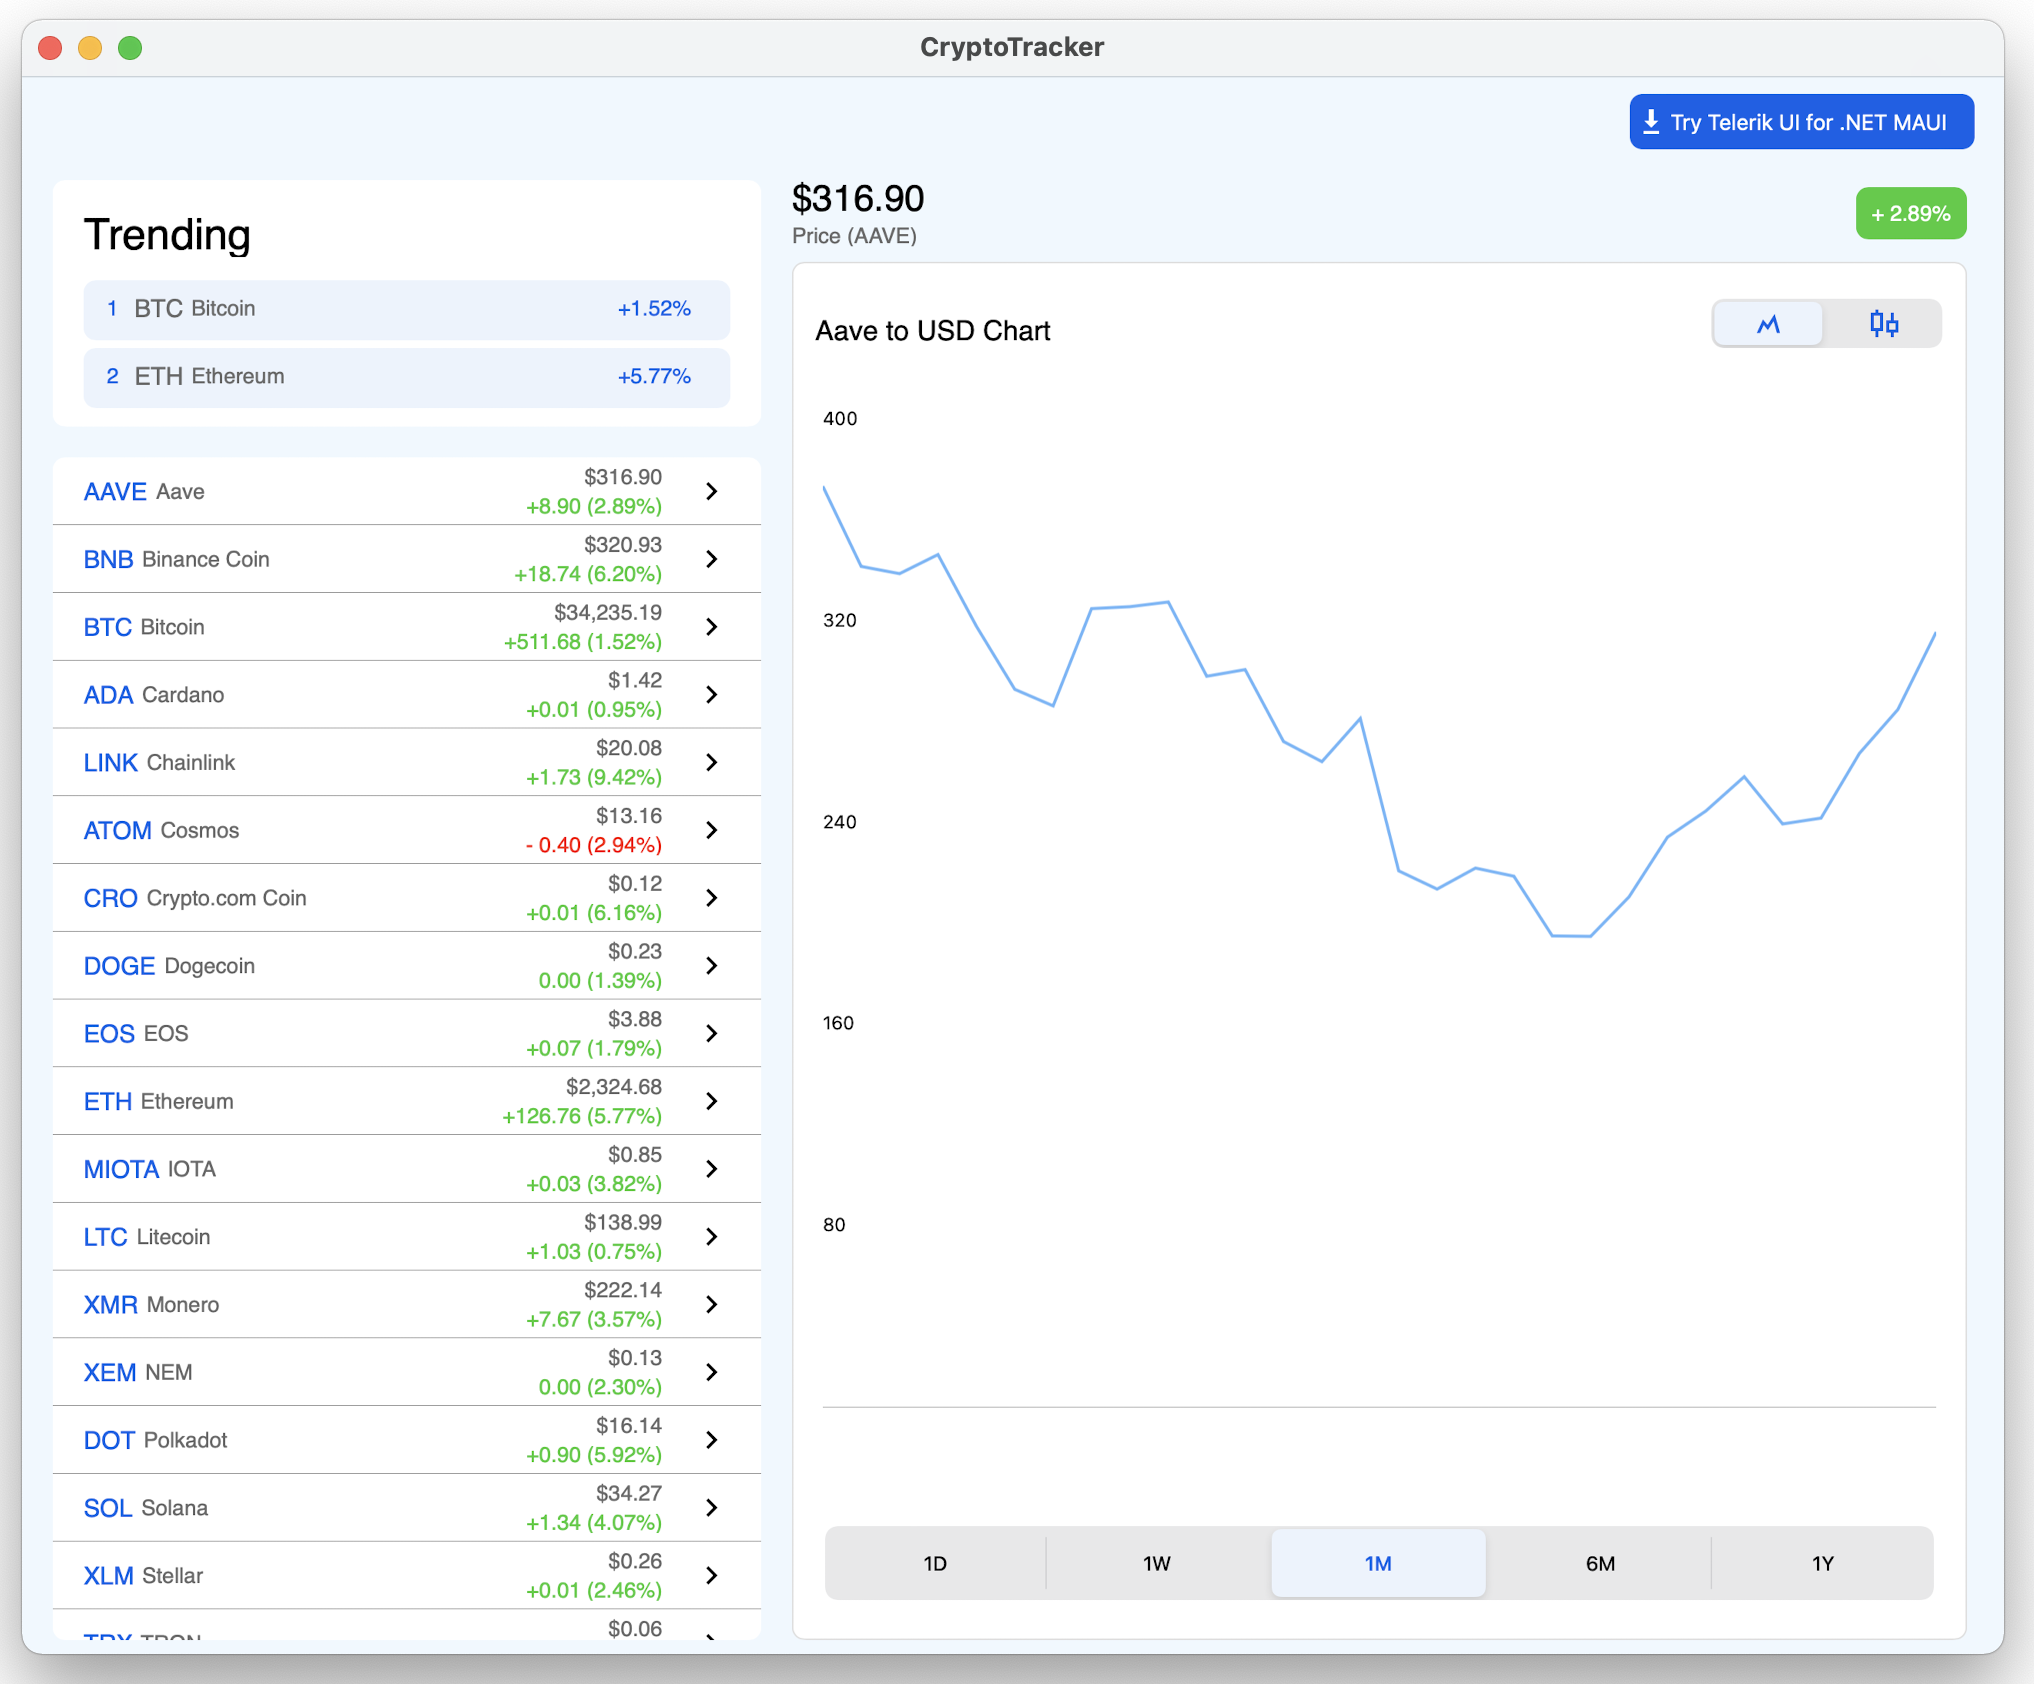Click the Aave to USD Chart title
The width and height of the screenshot is (2034, 1684).
coord(932,331)
